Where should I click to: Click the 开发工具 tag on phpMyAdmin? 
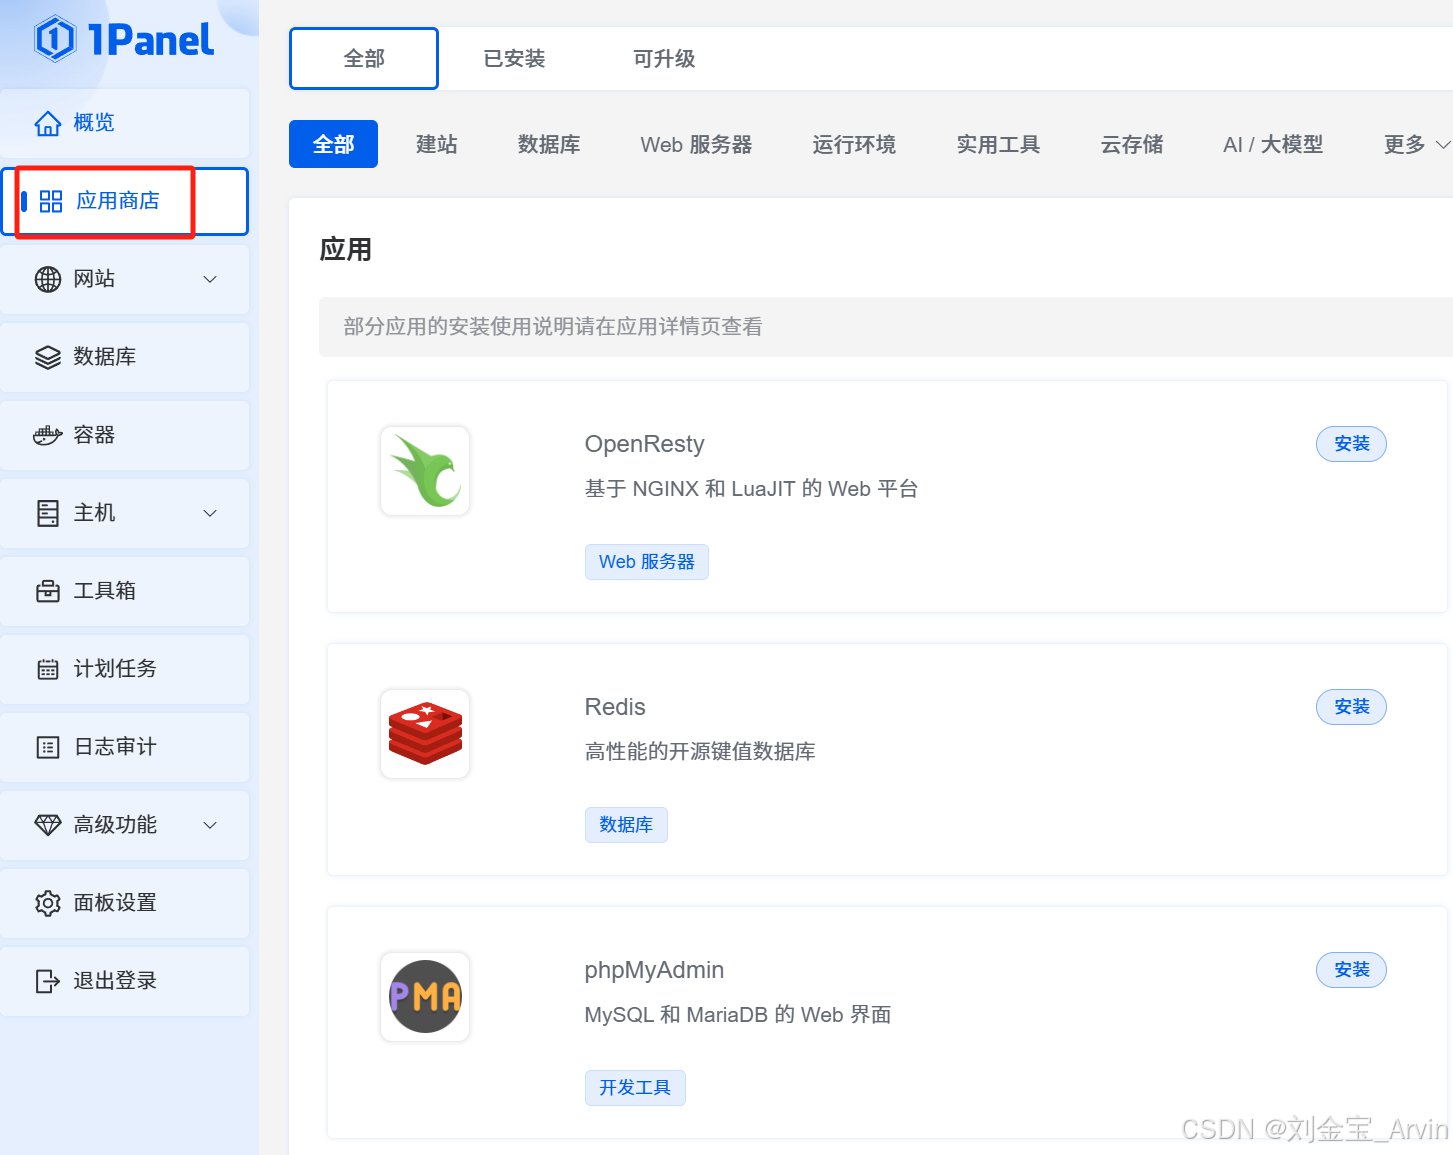[635, 1088]
